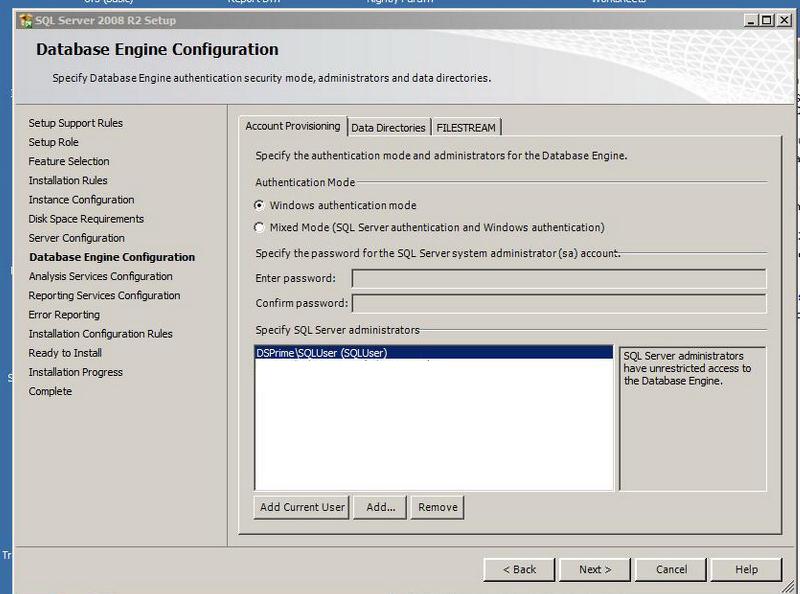Switch to the Account Provisioning tab
Viewport: 800px width, 594px height.
tap(293, 126)
